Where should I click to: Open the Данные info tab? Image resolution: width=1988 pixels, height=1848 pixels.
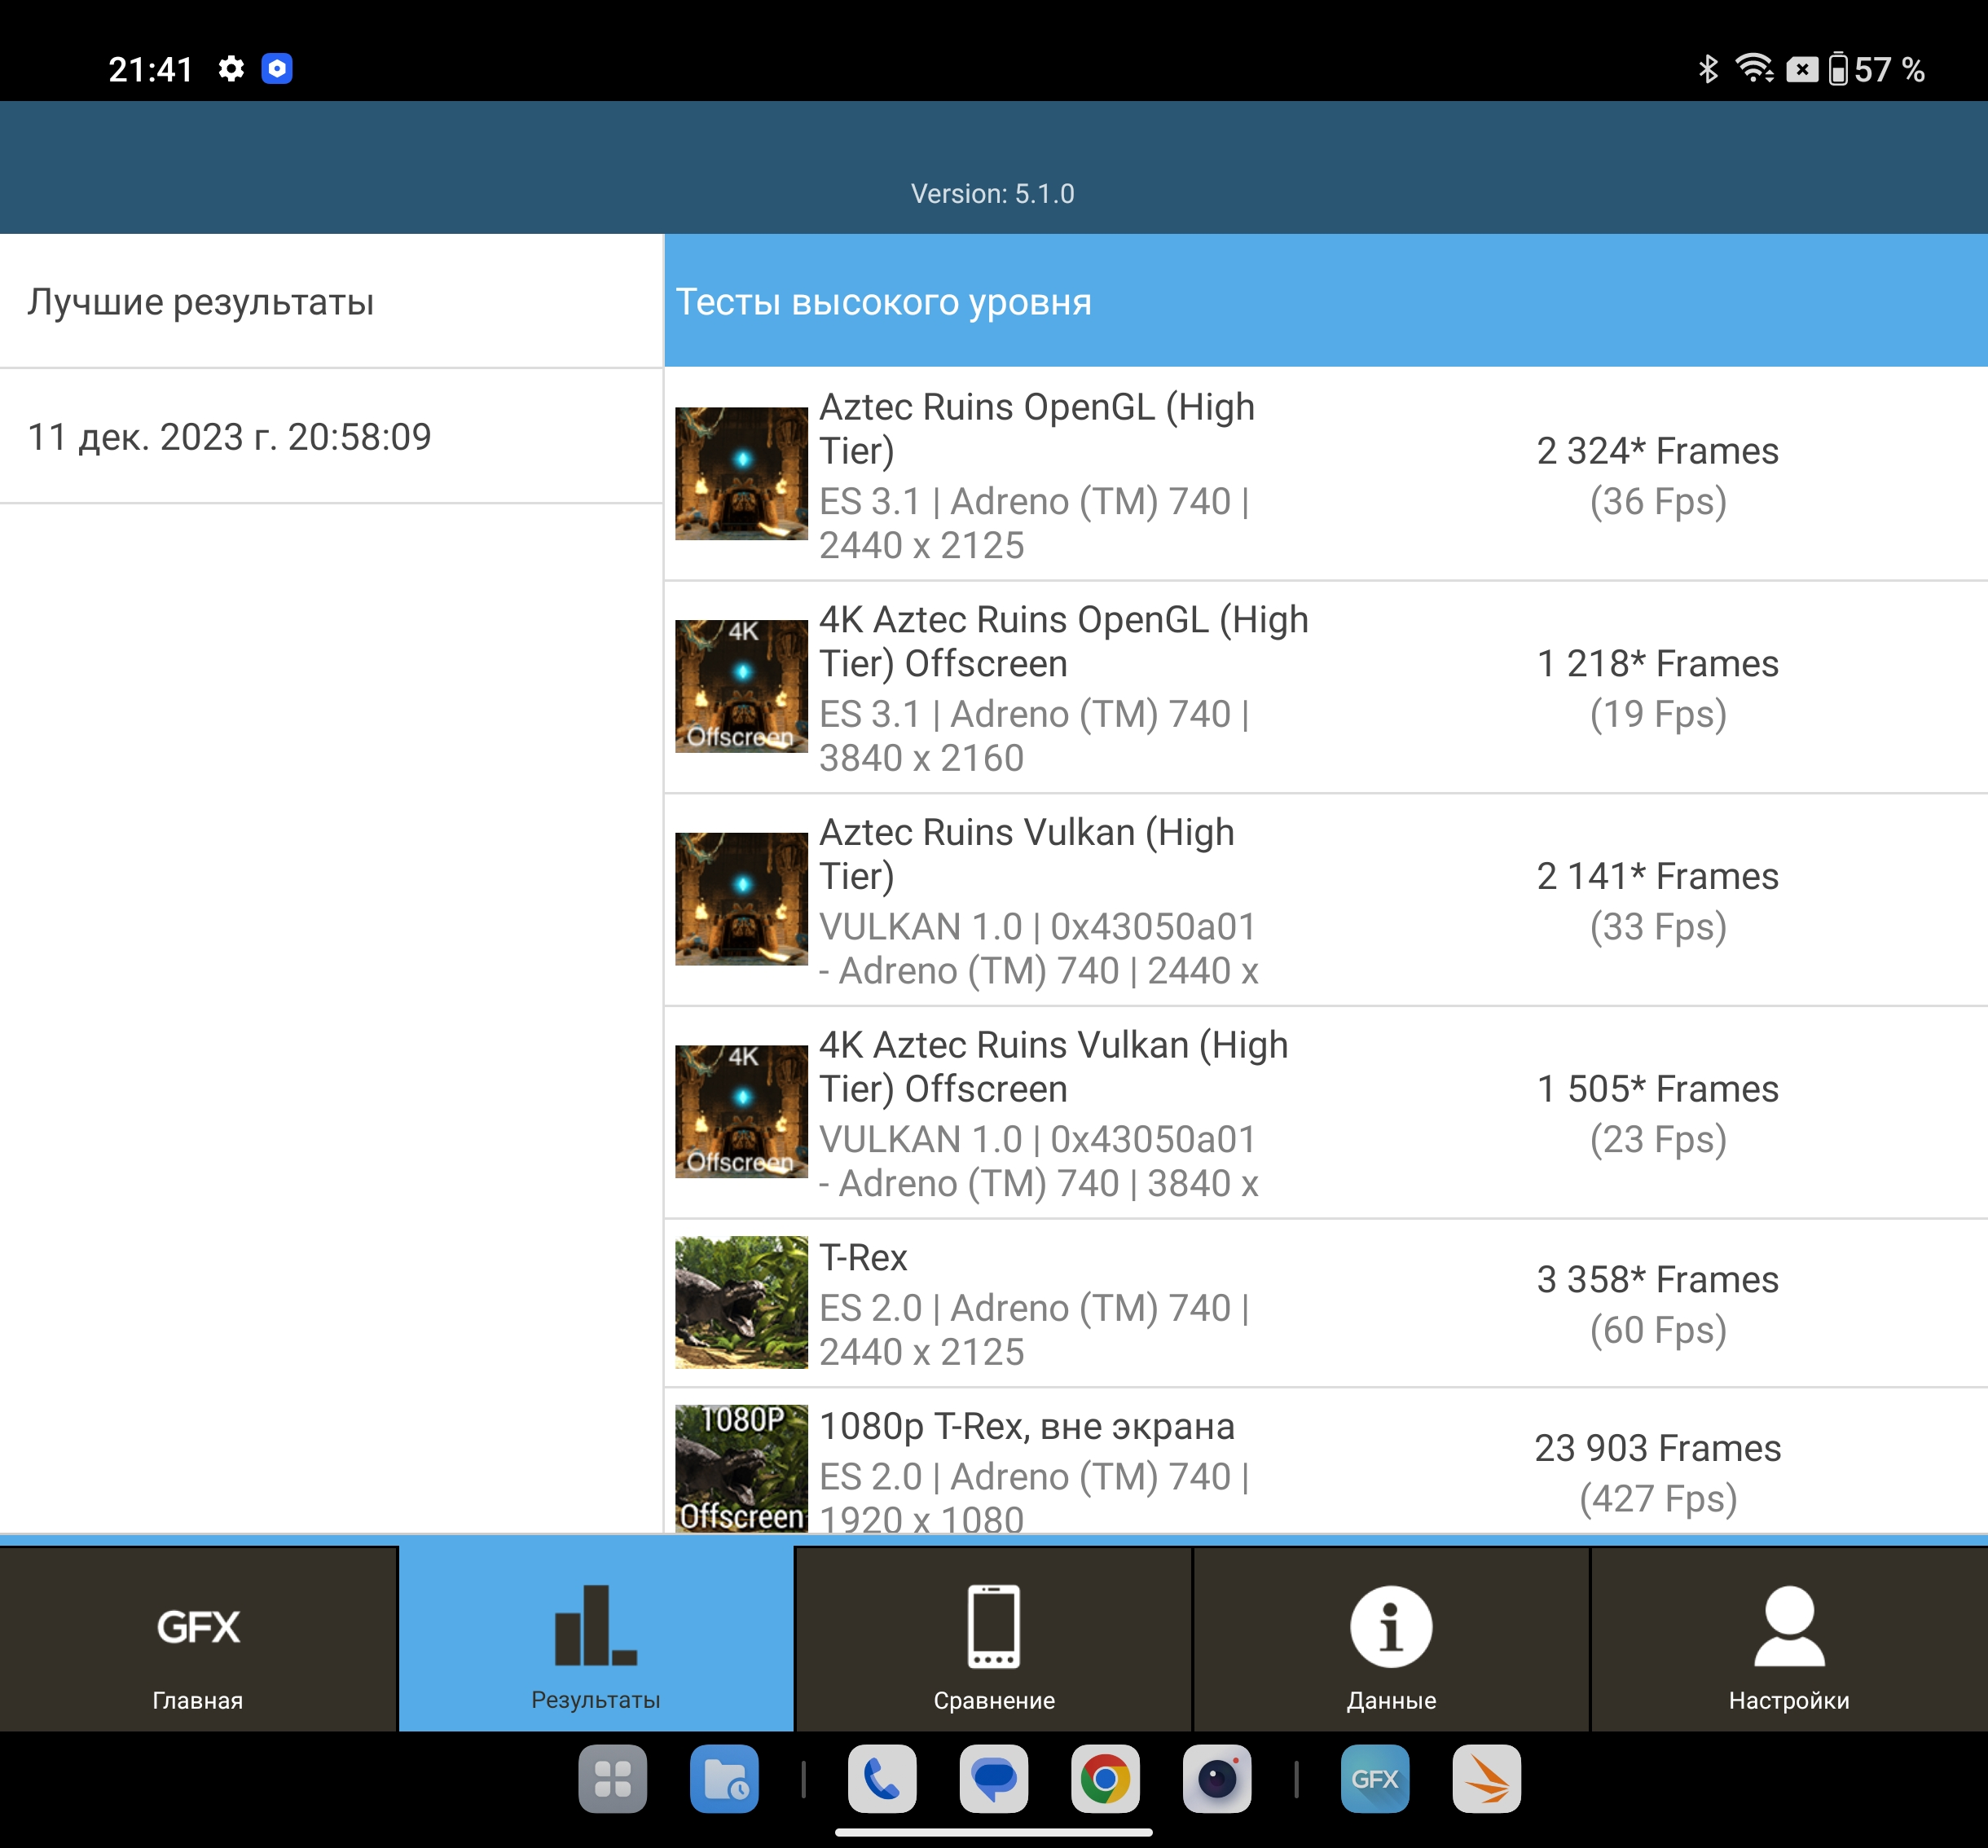coord(1391,1639)
